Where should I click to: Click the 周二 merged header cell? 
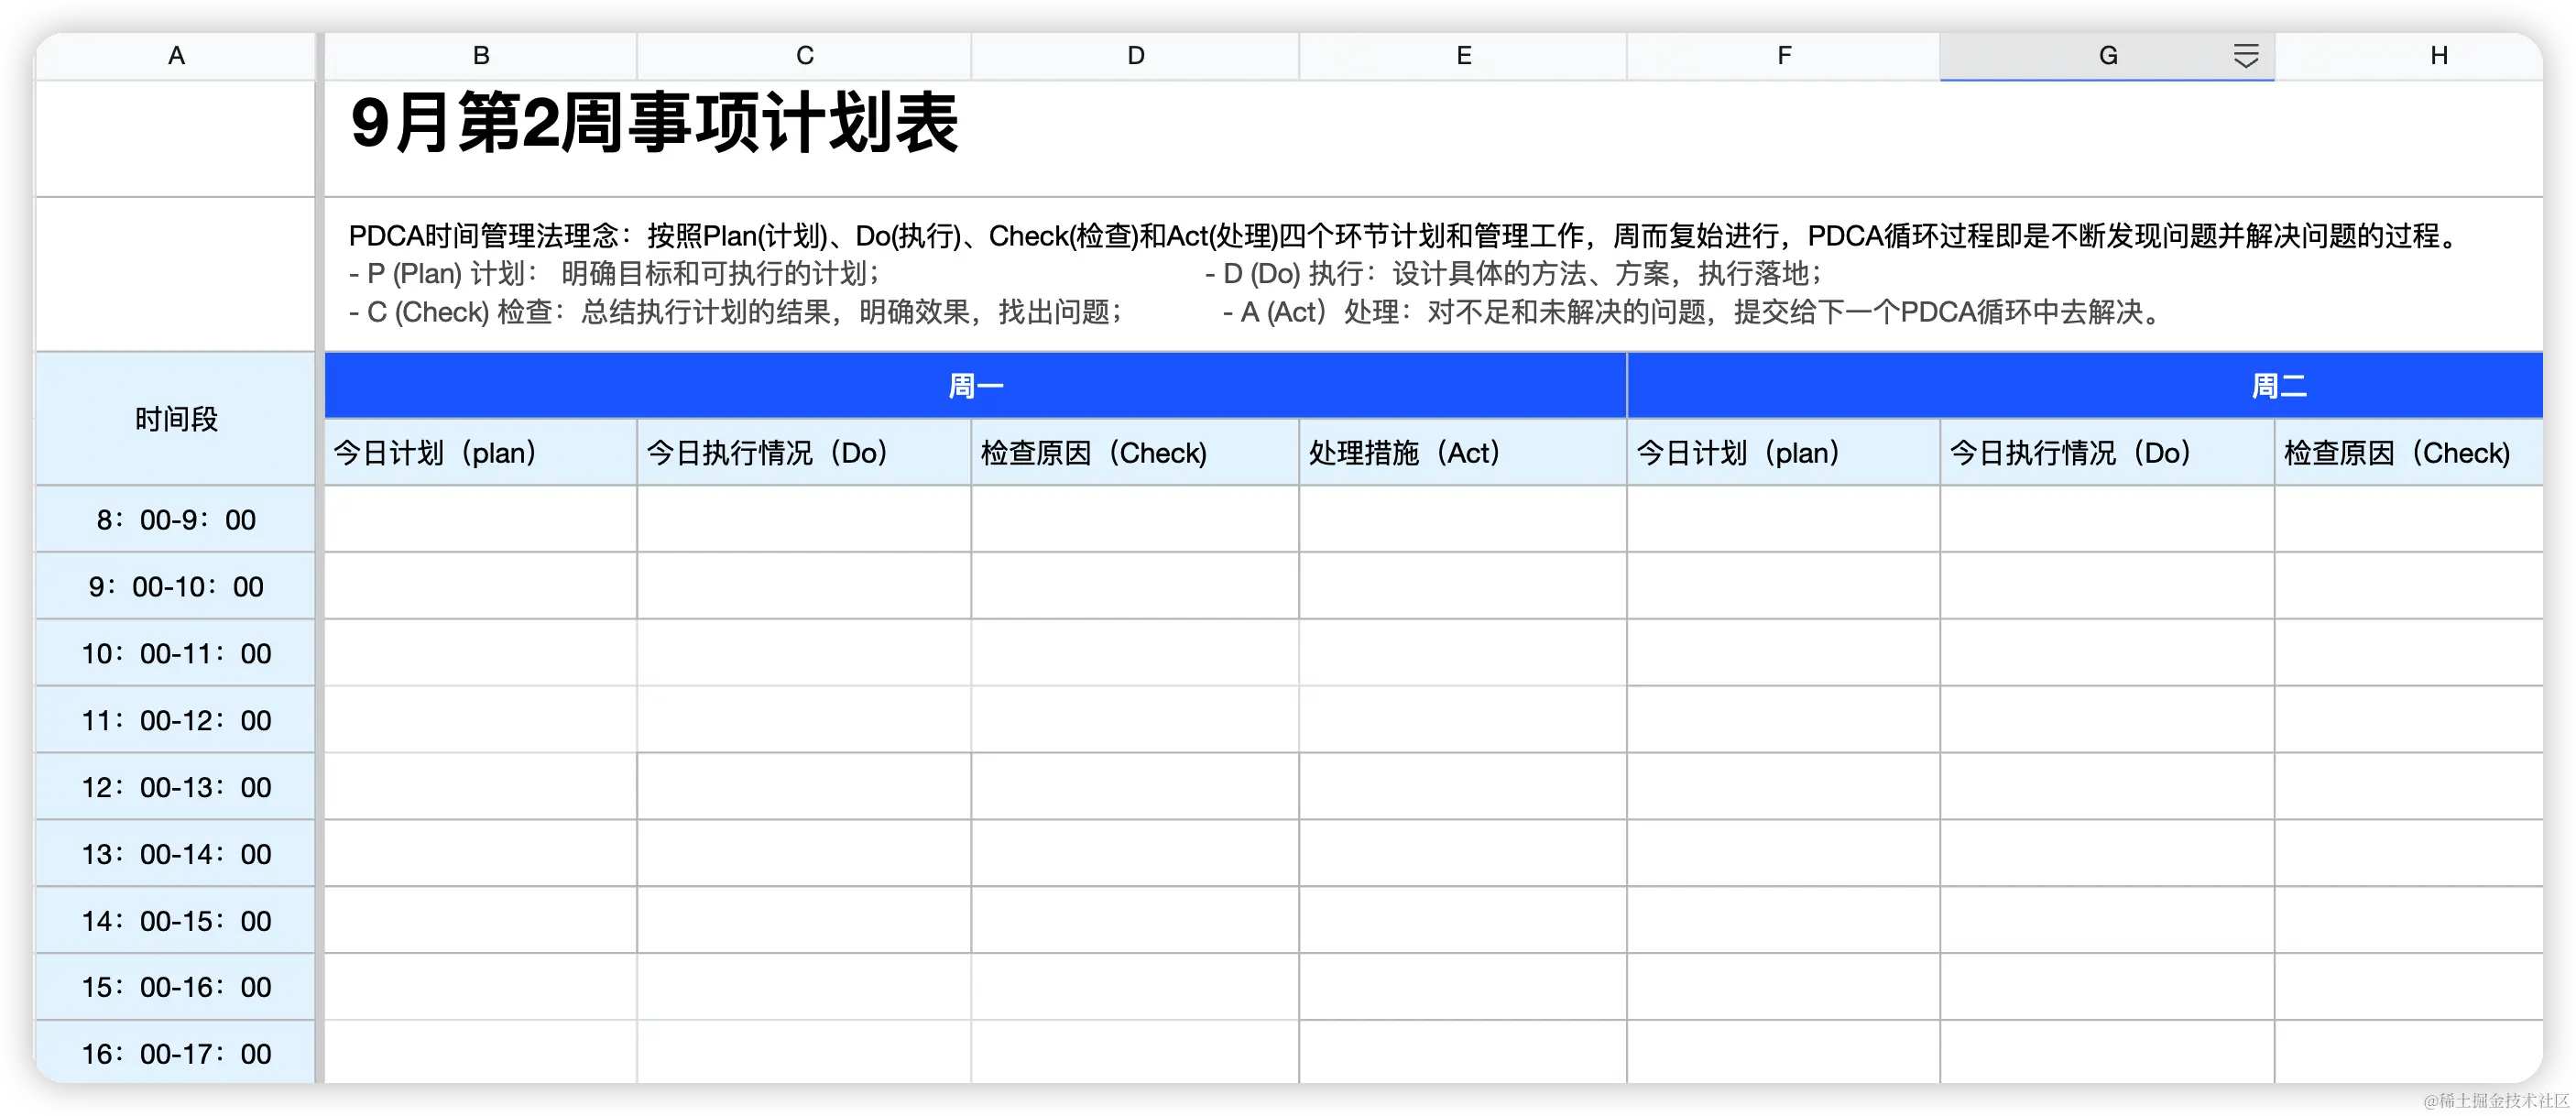(2278, 386)
